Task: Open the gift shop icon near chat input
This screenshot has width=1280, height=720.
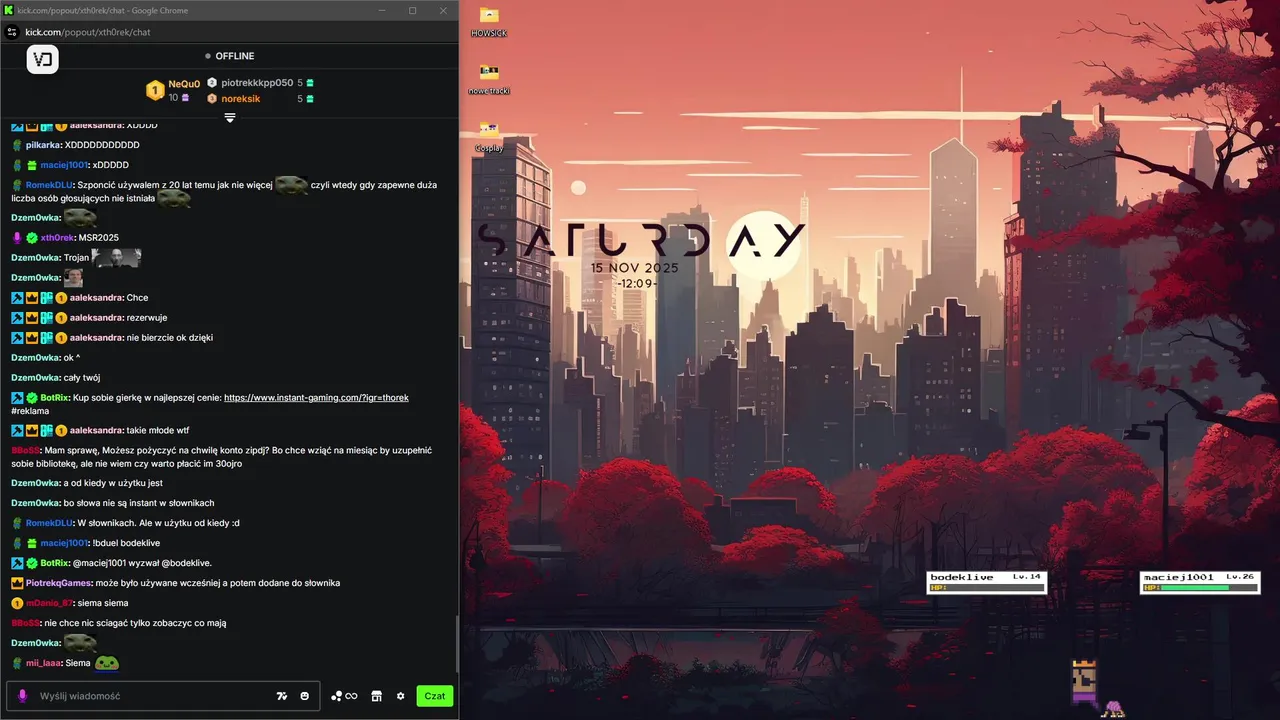Action: (377, 696)
